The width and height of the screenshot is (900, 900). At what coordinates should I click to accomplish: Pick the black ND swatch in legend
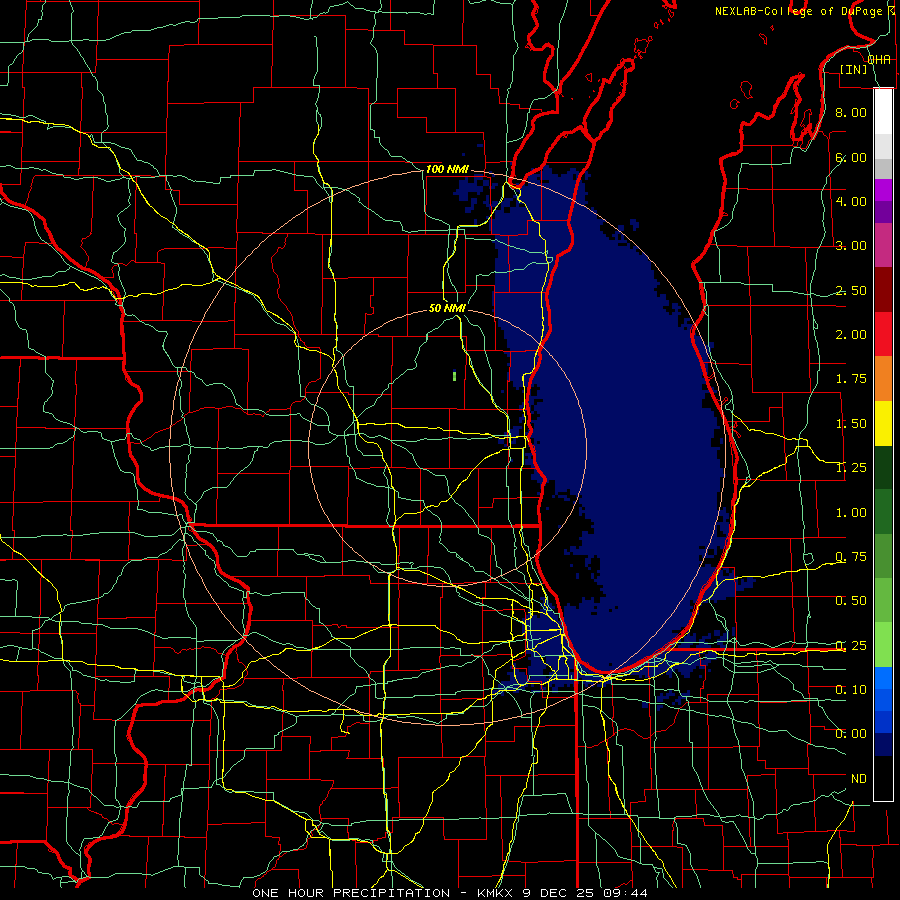[x=883, y=778]
